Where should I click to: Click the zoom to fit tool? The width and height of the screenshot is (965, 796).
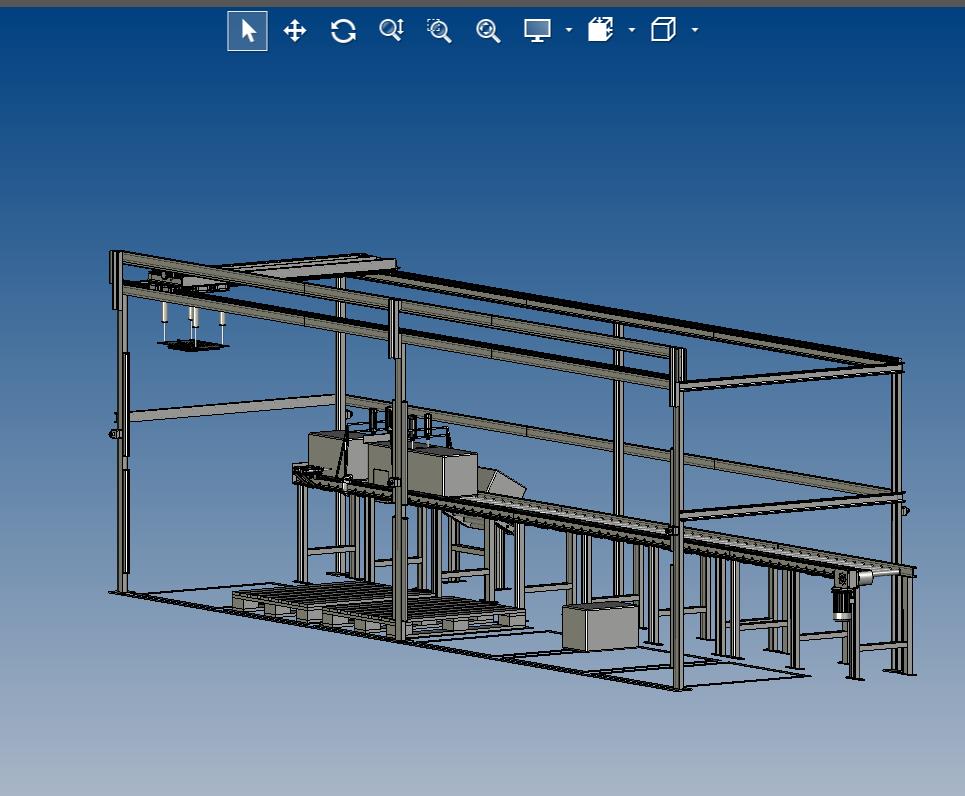coord(488,30)
